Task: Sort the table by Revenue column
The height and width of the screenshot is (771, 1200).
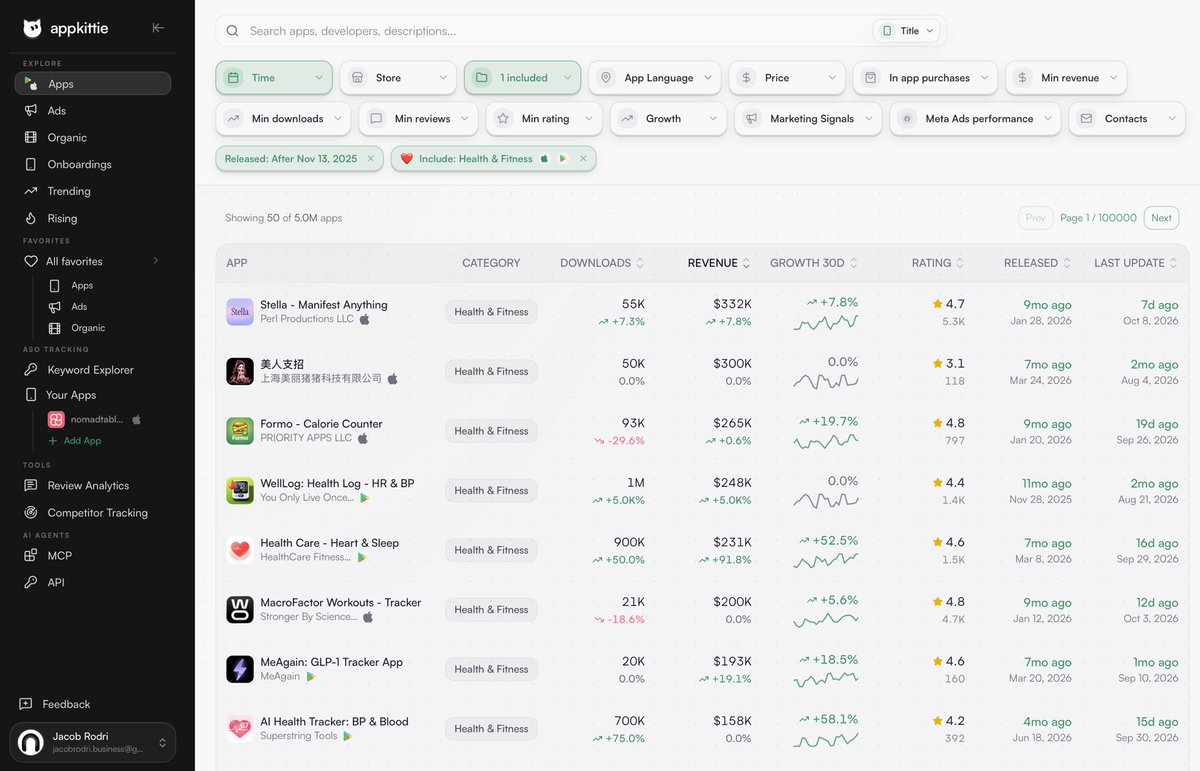Action: tap(719, 263)
